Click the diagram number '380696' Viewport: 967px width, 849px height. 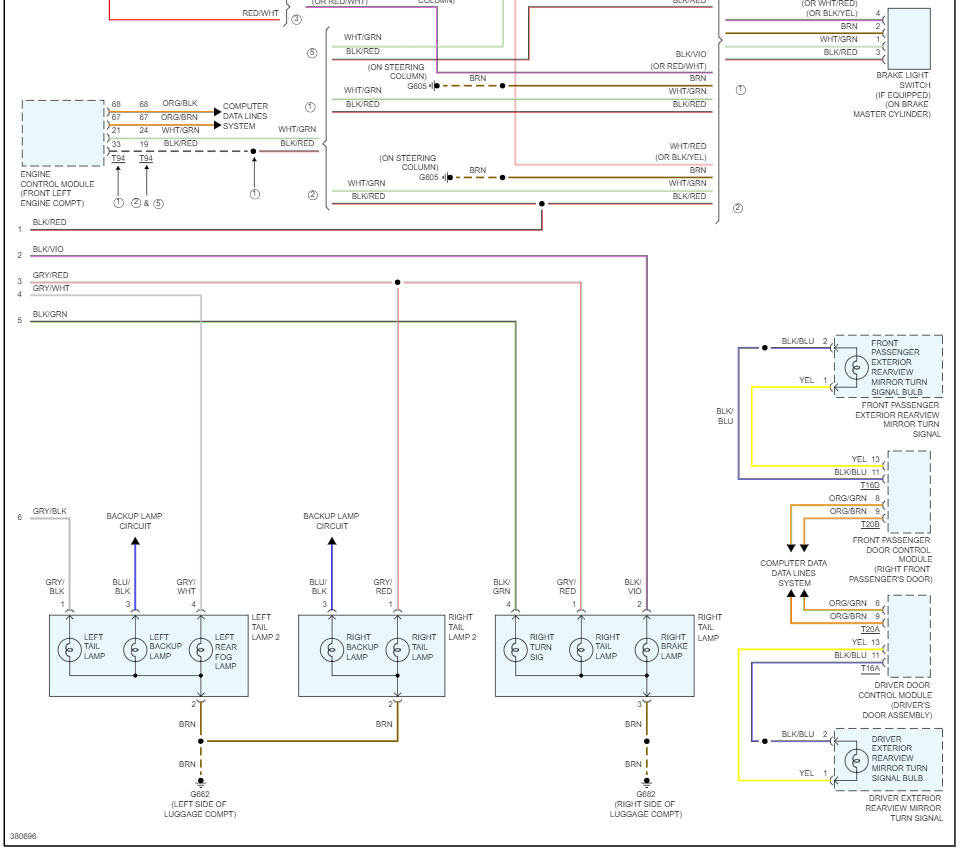pyautogui.click(x=23, y=836)
